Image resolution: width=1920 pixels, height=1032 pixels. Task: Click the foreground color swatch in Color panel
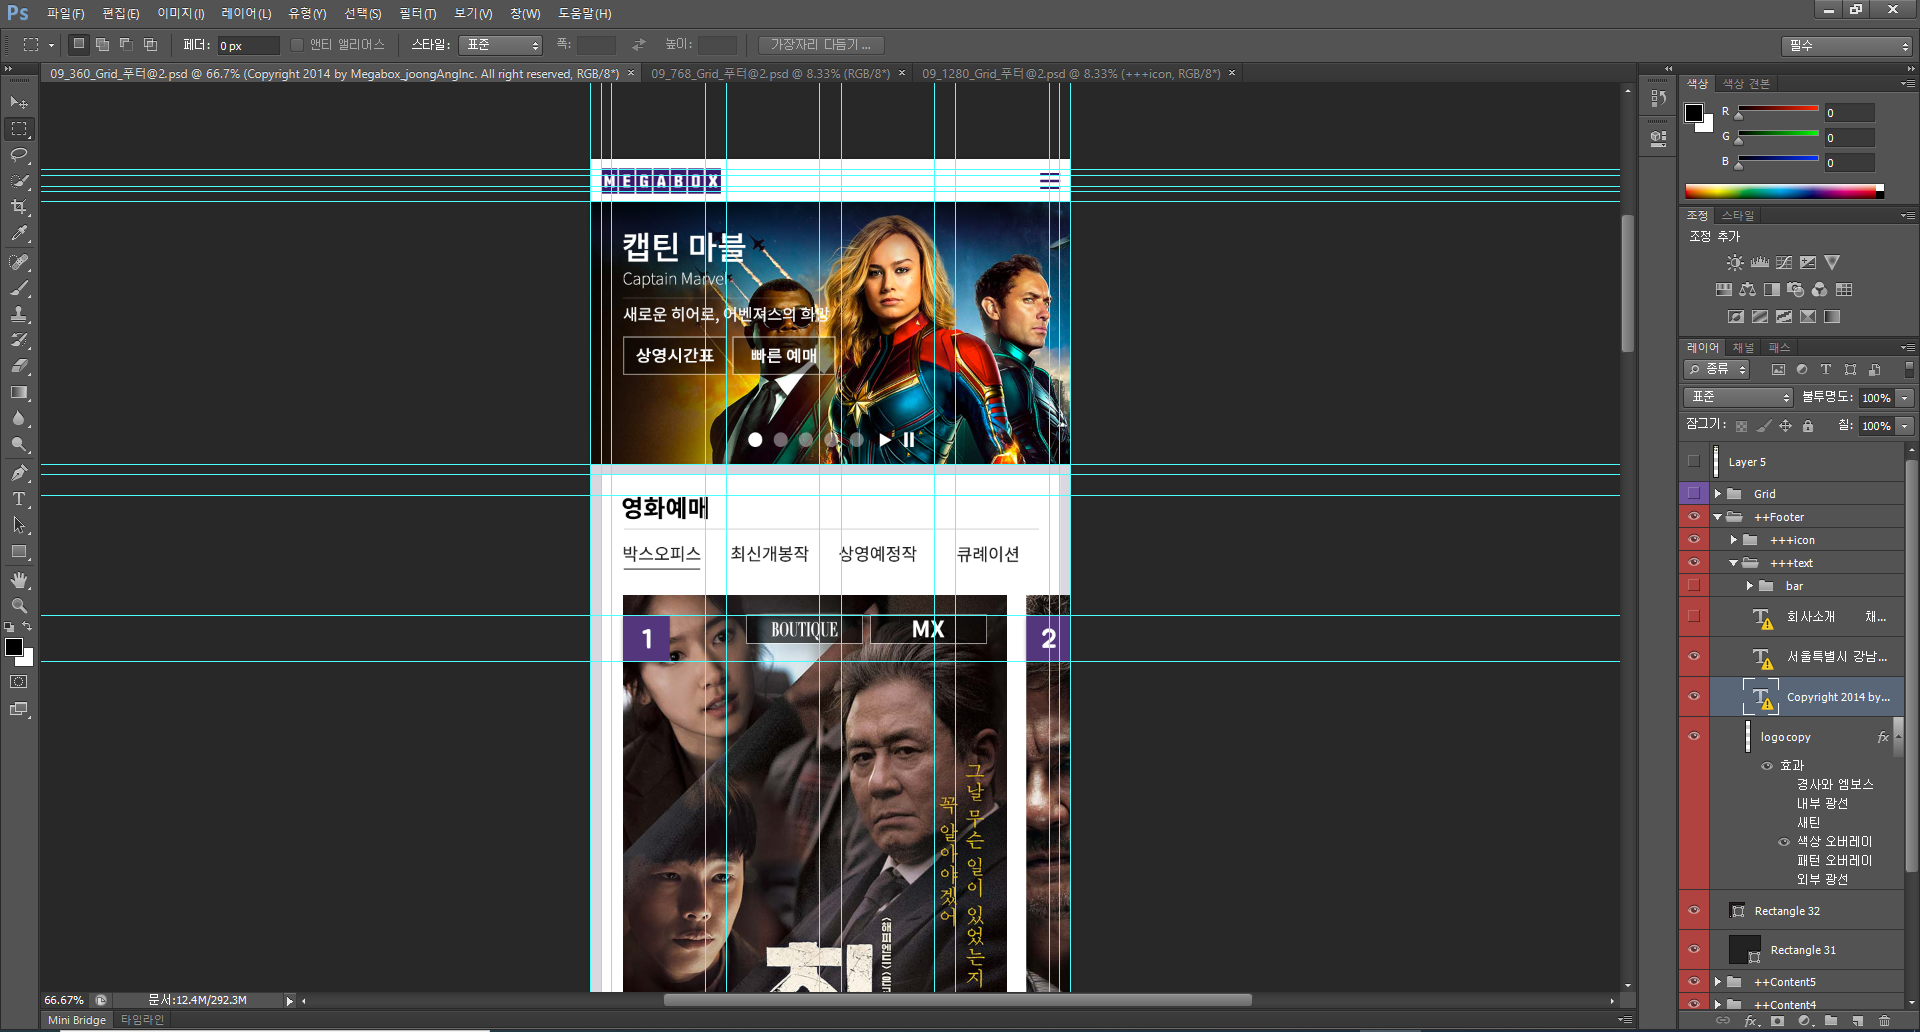coord(1694,113)
